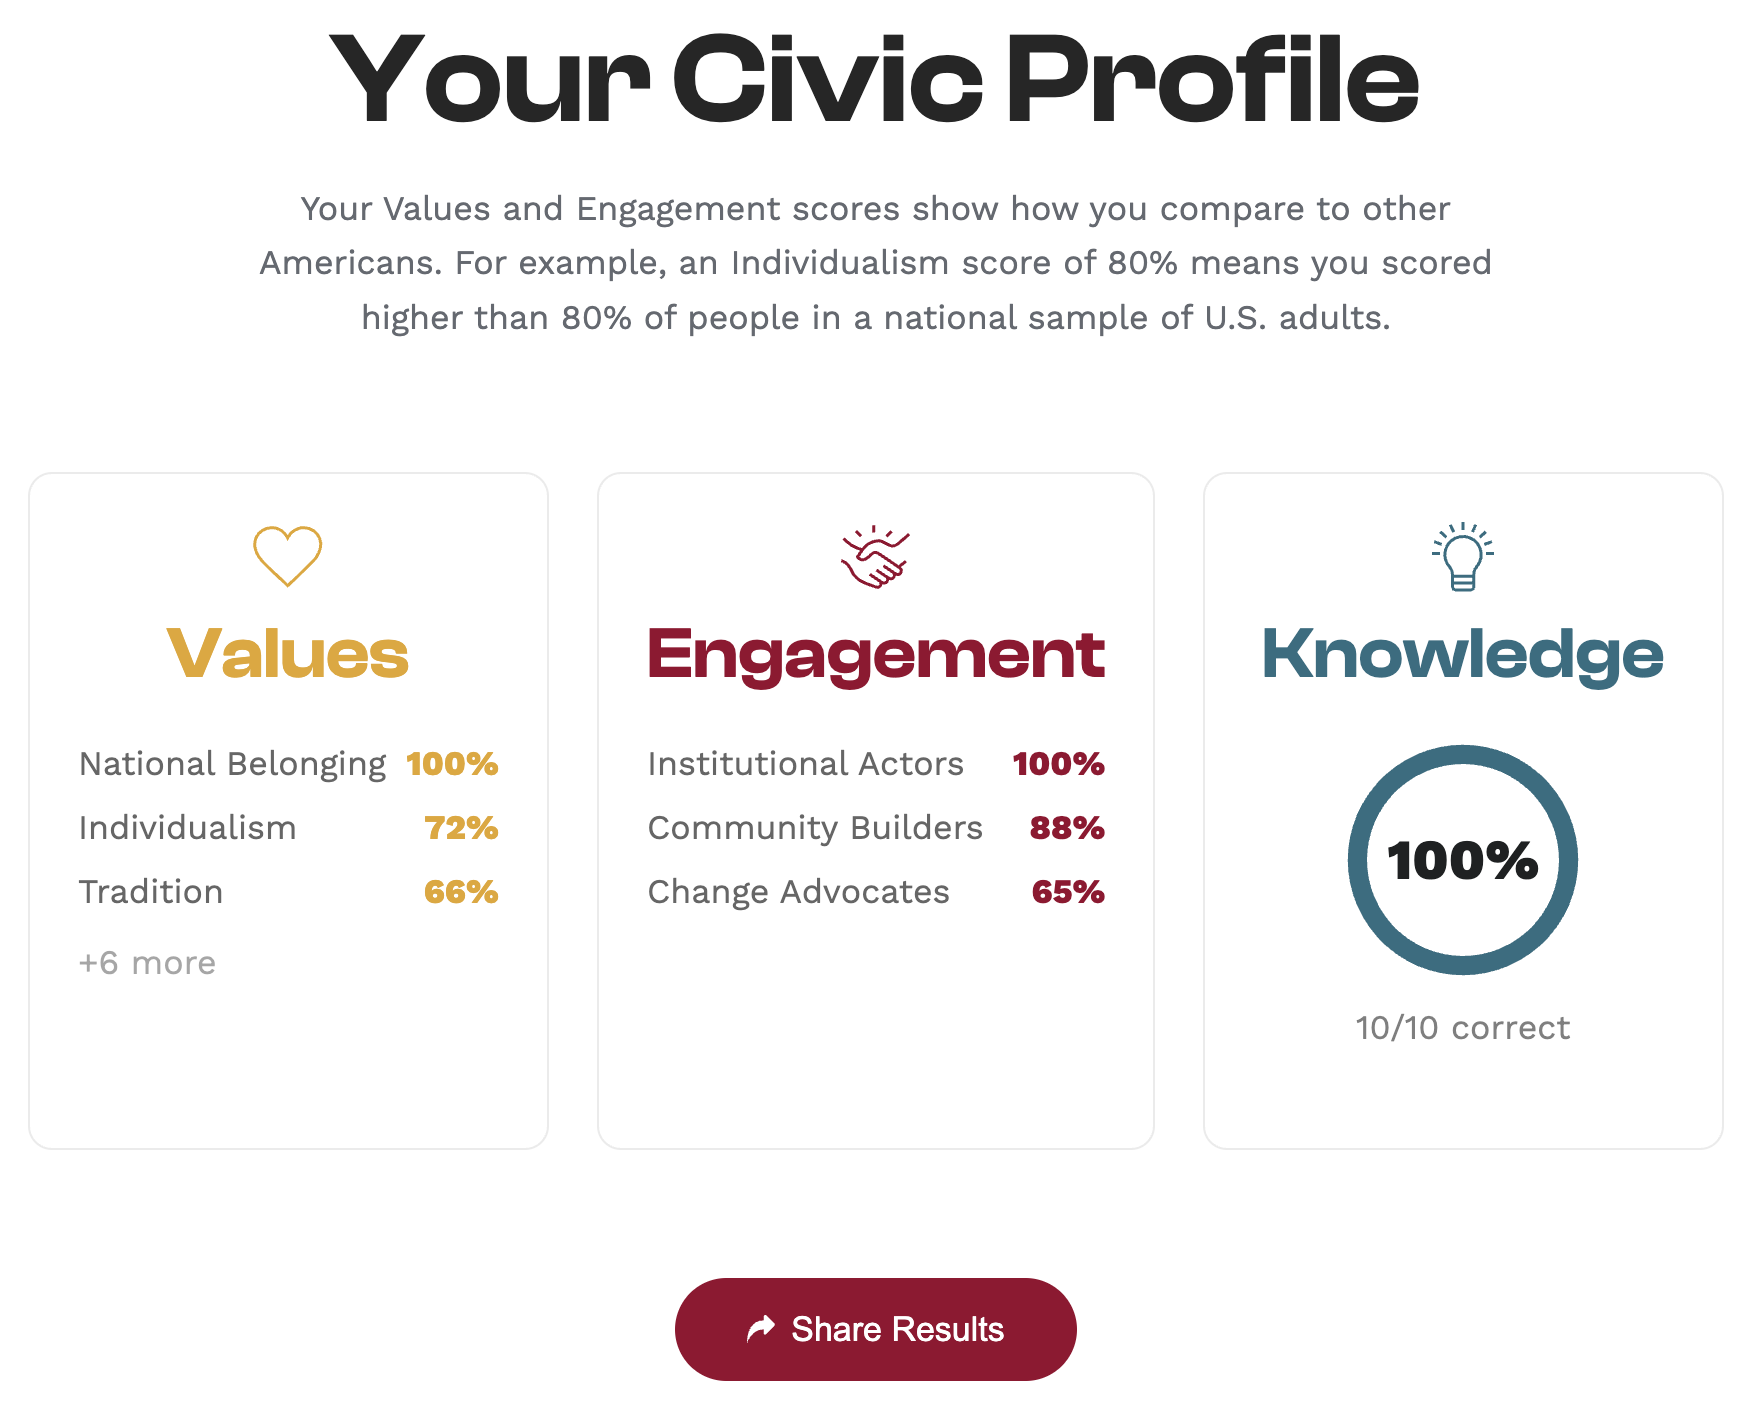The height and width of the screenshot is (1416, 1764).
Task: Open the Knowledge card heading
Action: [x=1462, y=654]
